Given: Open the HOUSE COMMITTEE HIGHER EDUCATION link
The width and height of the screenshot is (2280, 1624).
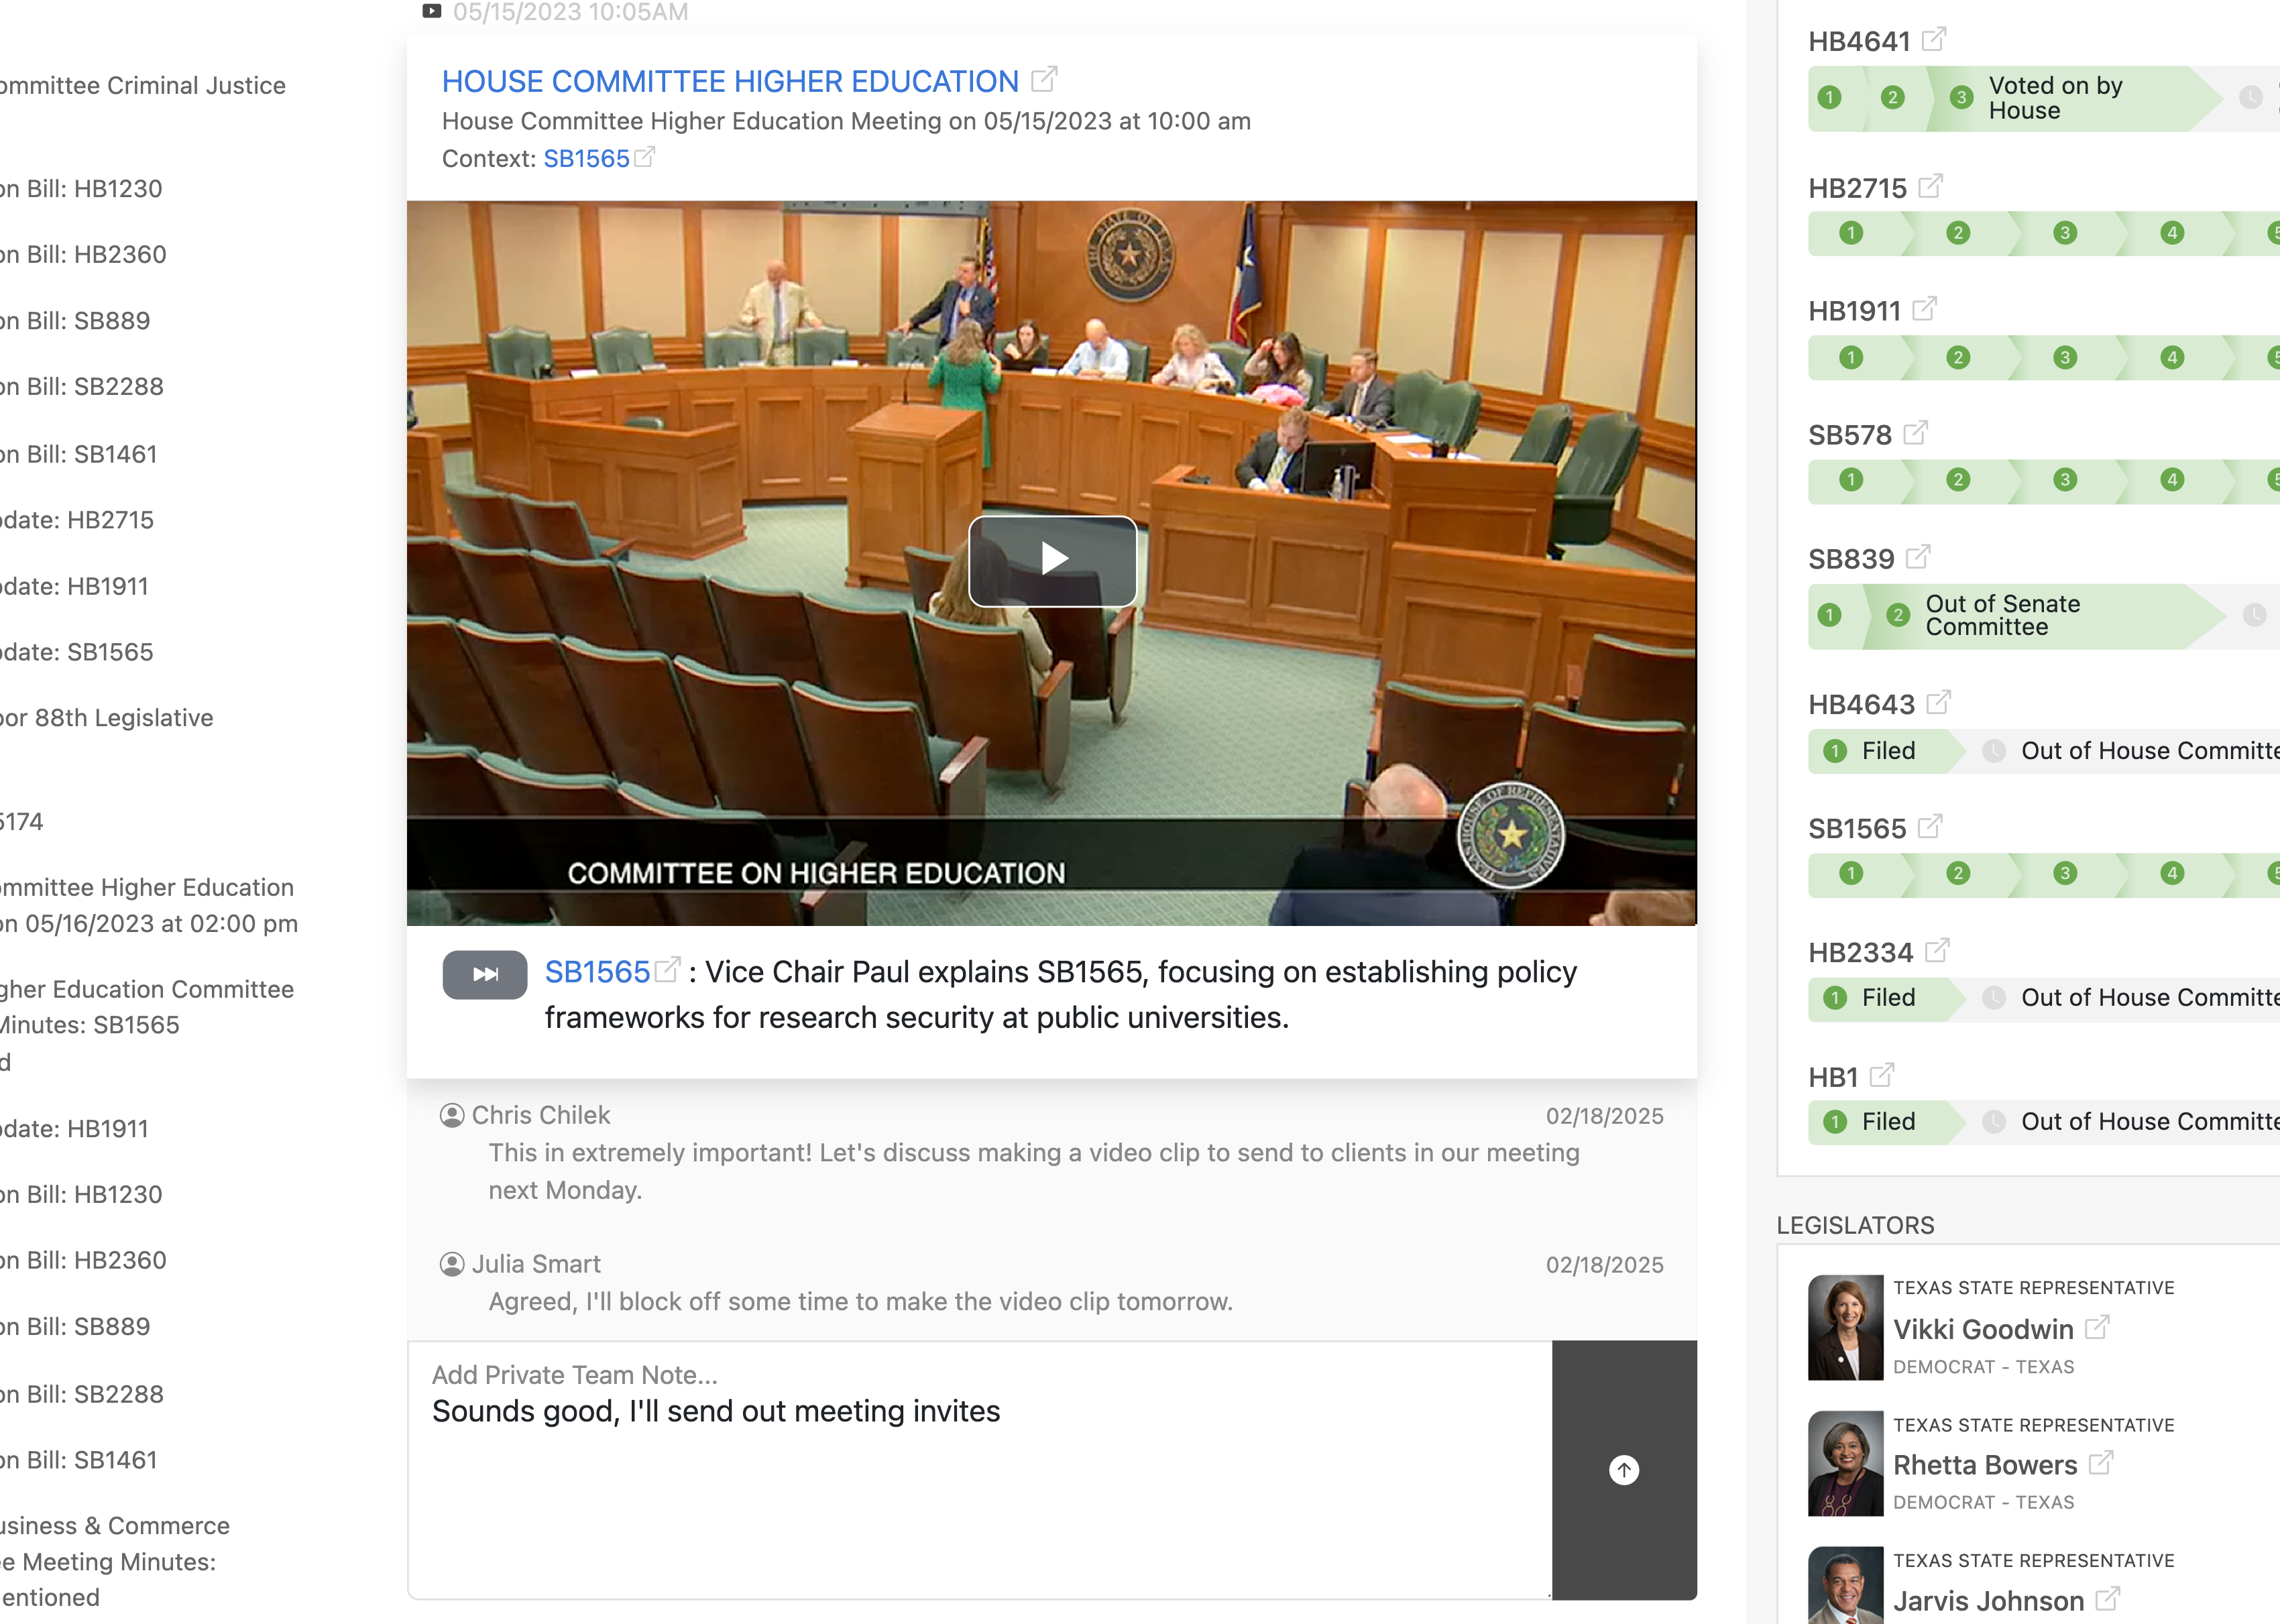Looking at the screenshot, I should [x=730, y=81].
